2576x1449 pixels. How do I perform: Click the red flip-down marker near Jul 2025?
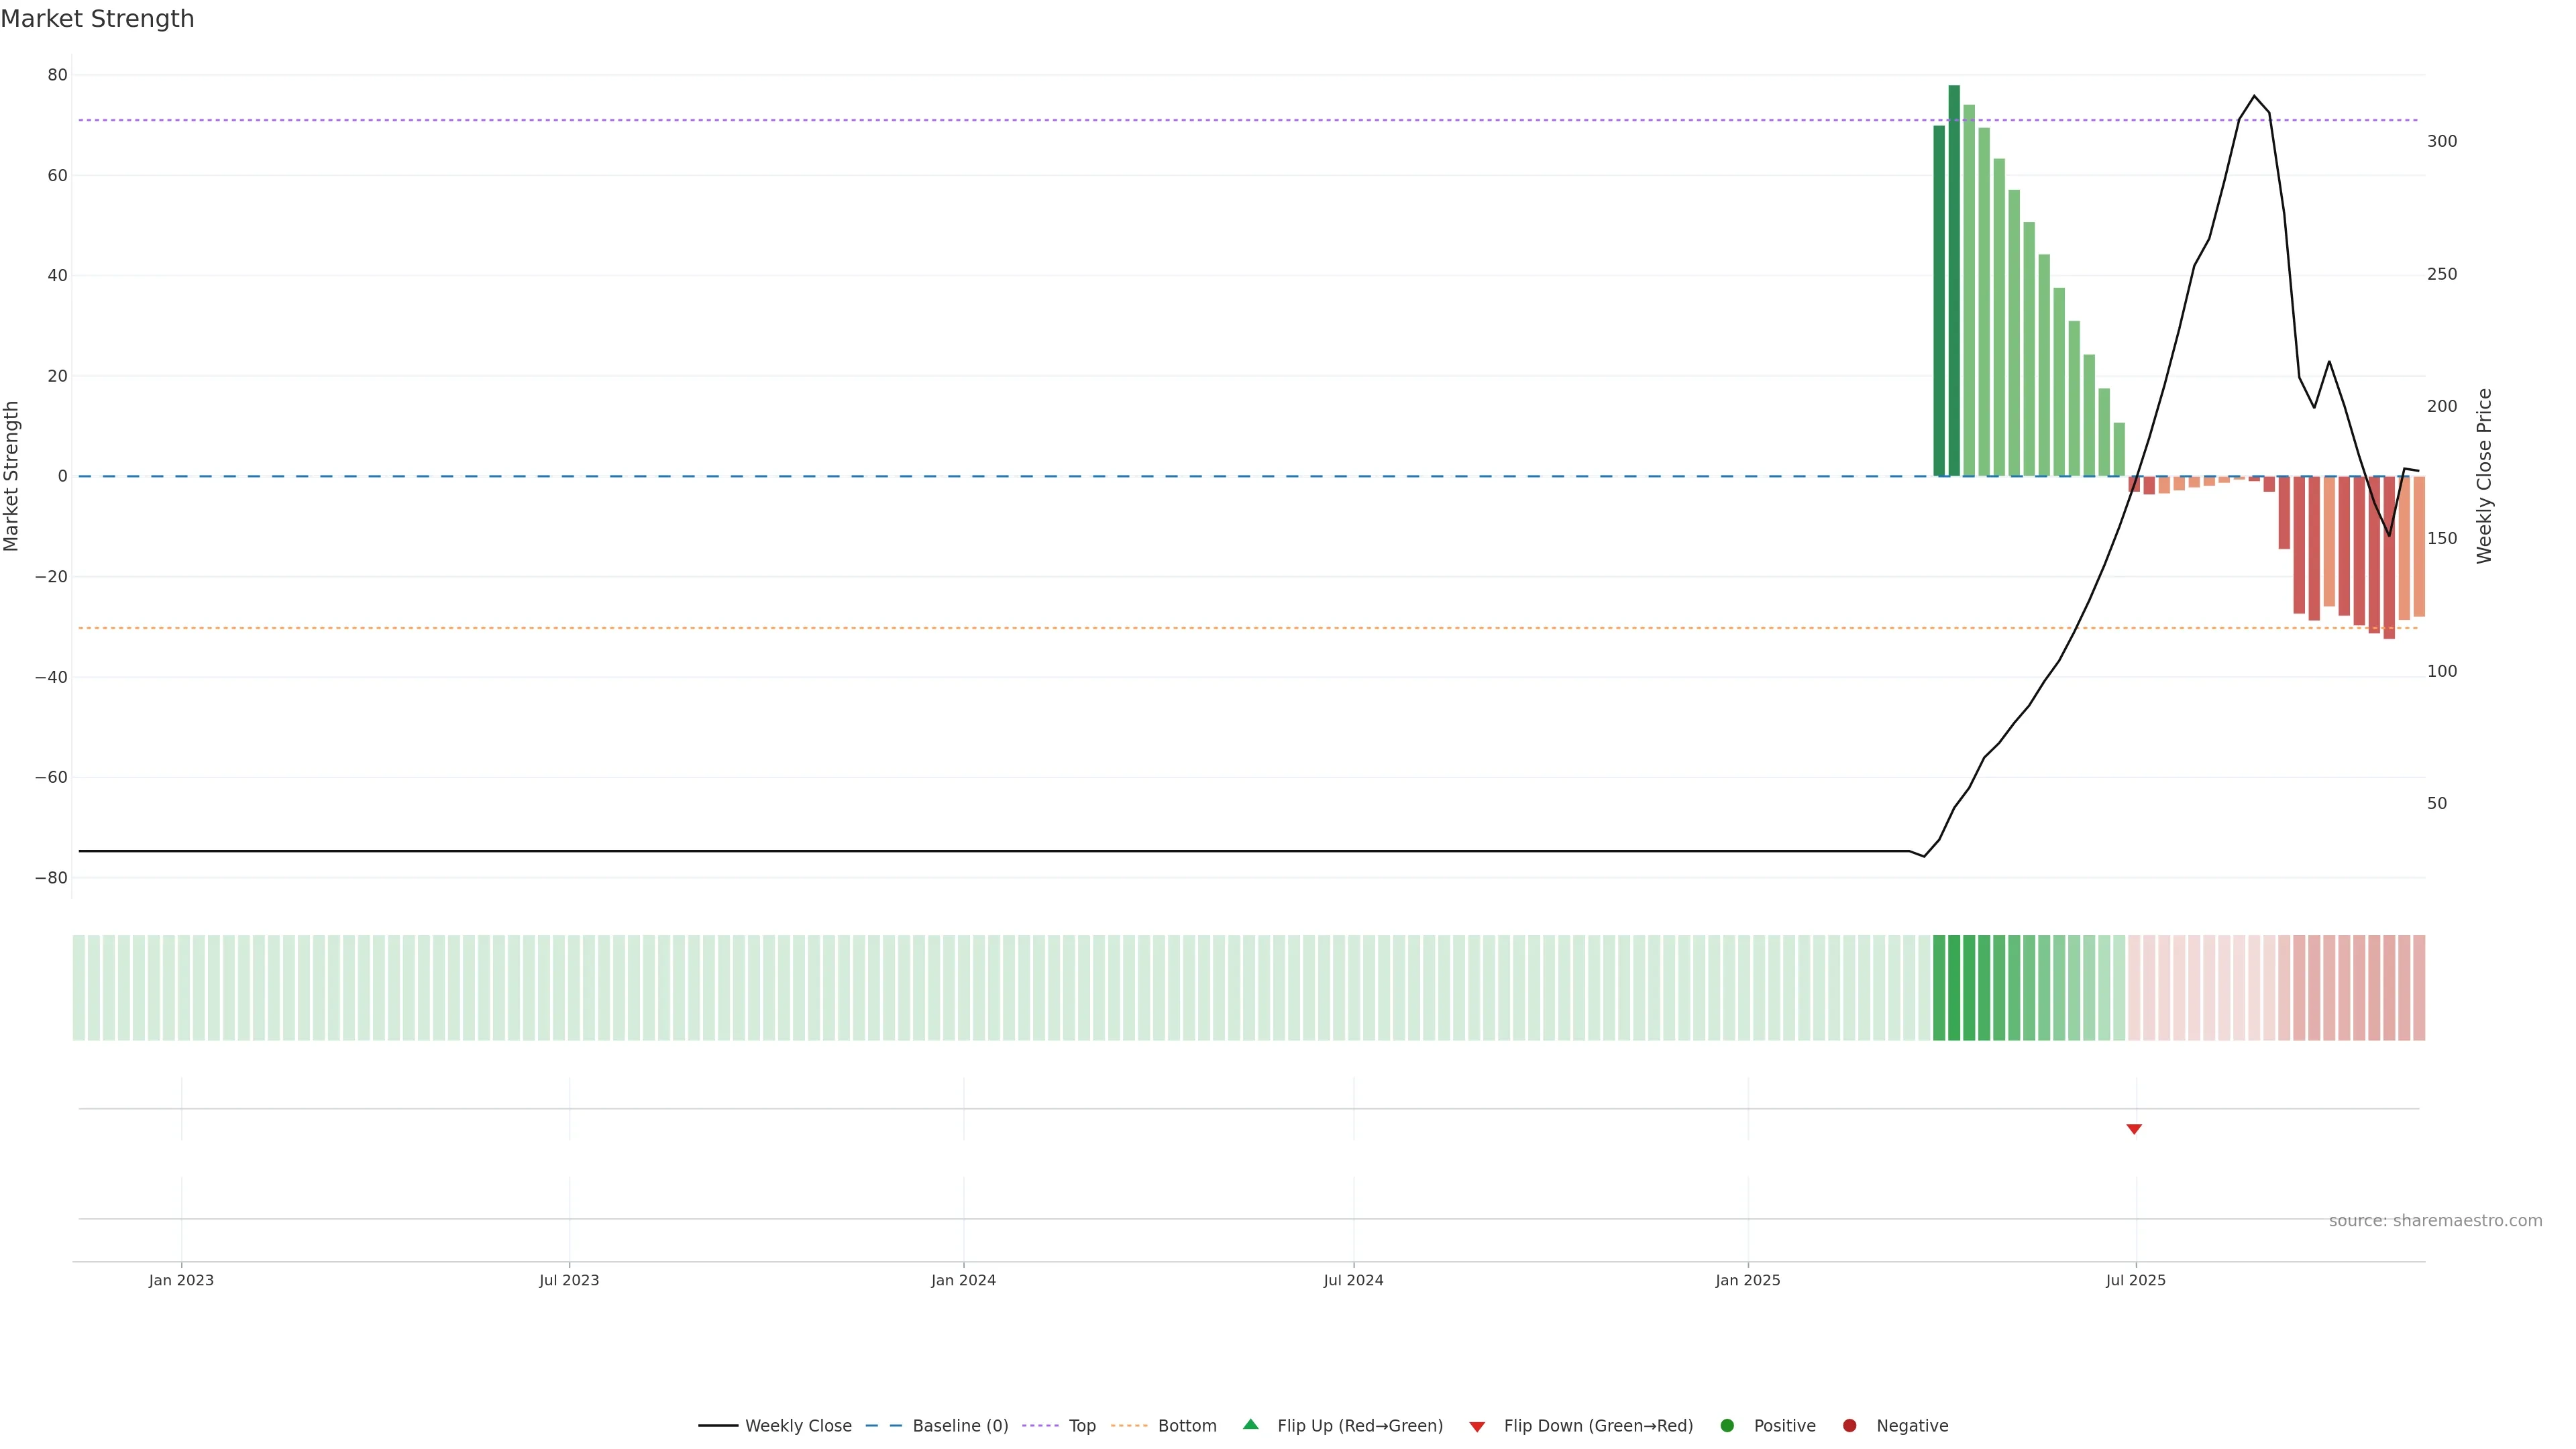2134,1129
